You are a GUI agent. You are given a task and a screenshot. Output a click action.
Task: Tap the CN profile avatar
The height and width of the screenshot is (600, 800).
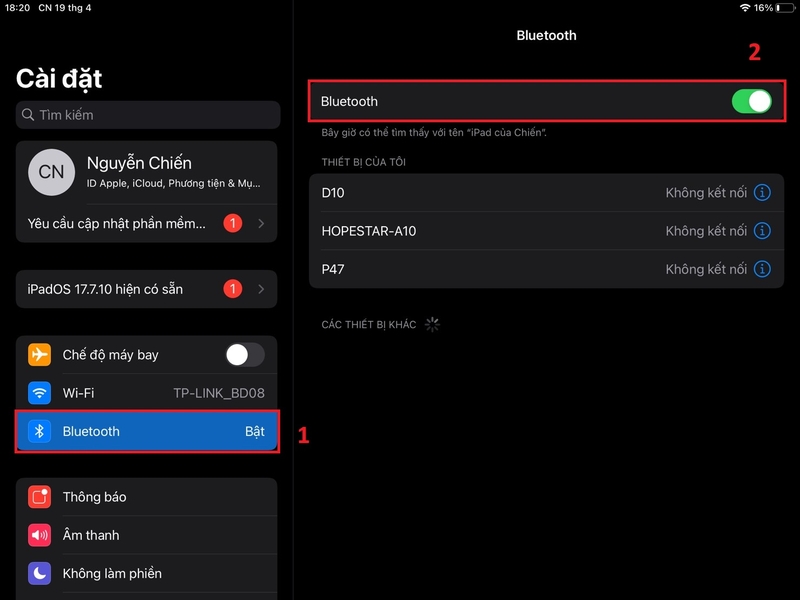(52, 172)
